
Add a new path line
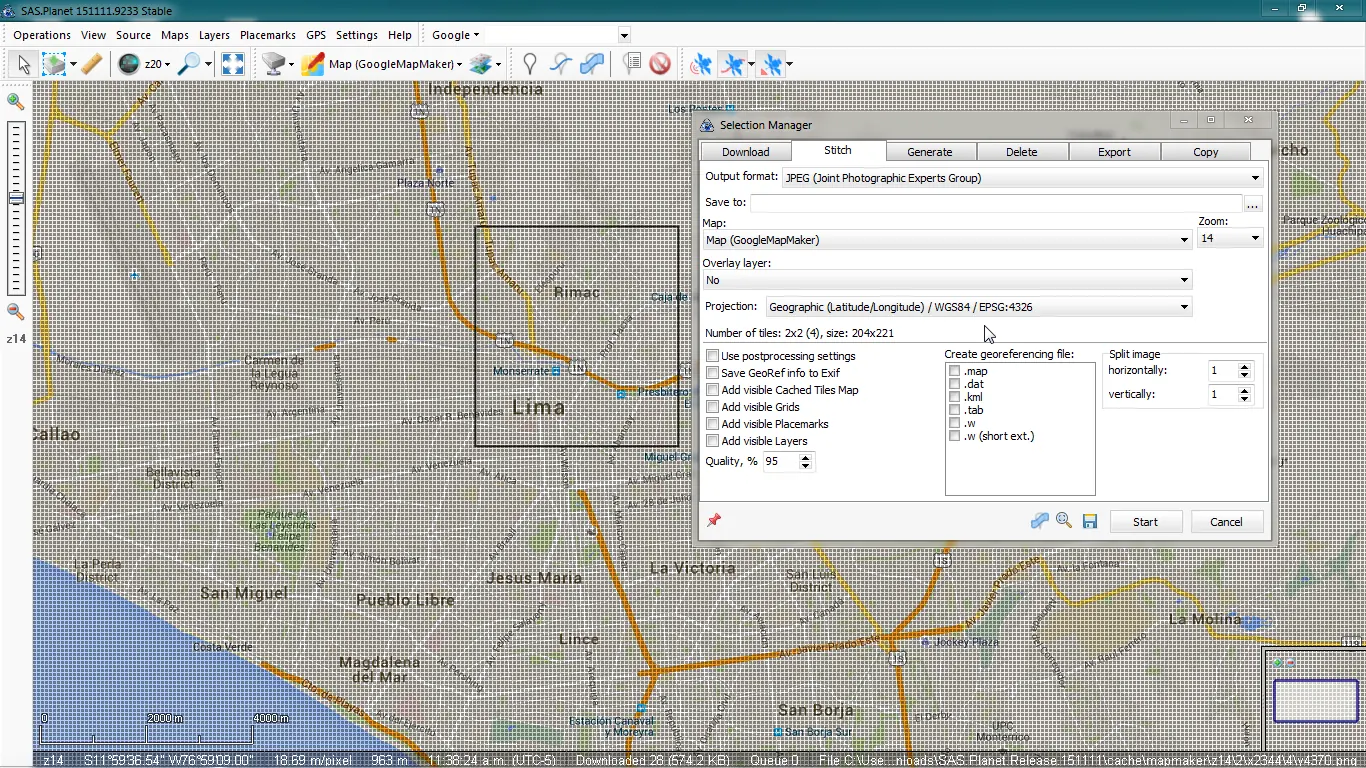[x=561, y=64]
